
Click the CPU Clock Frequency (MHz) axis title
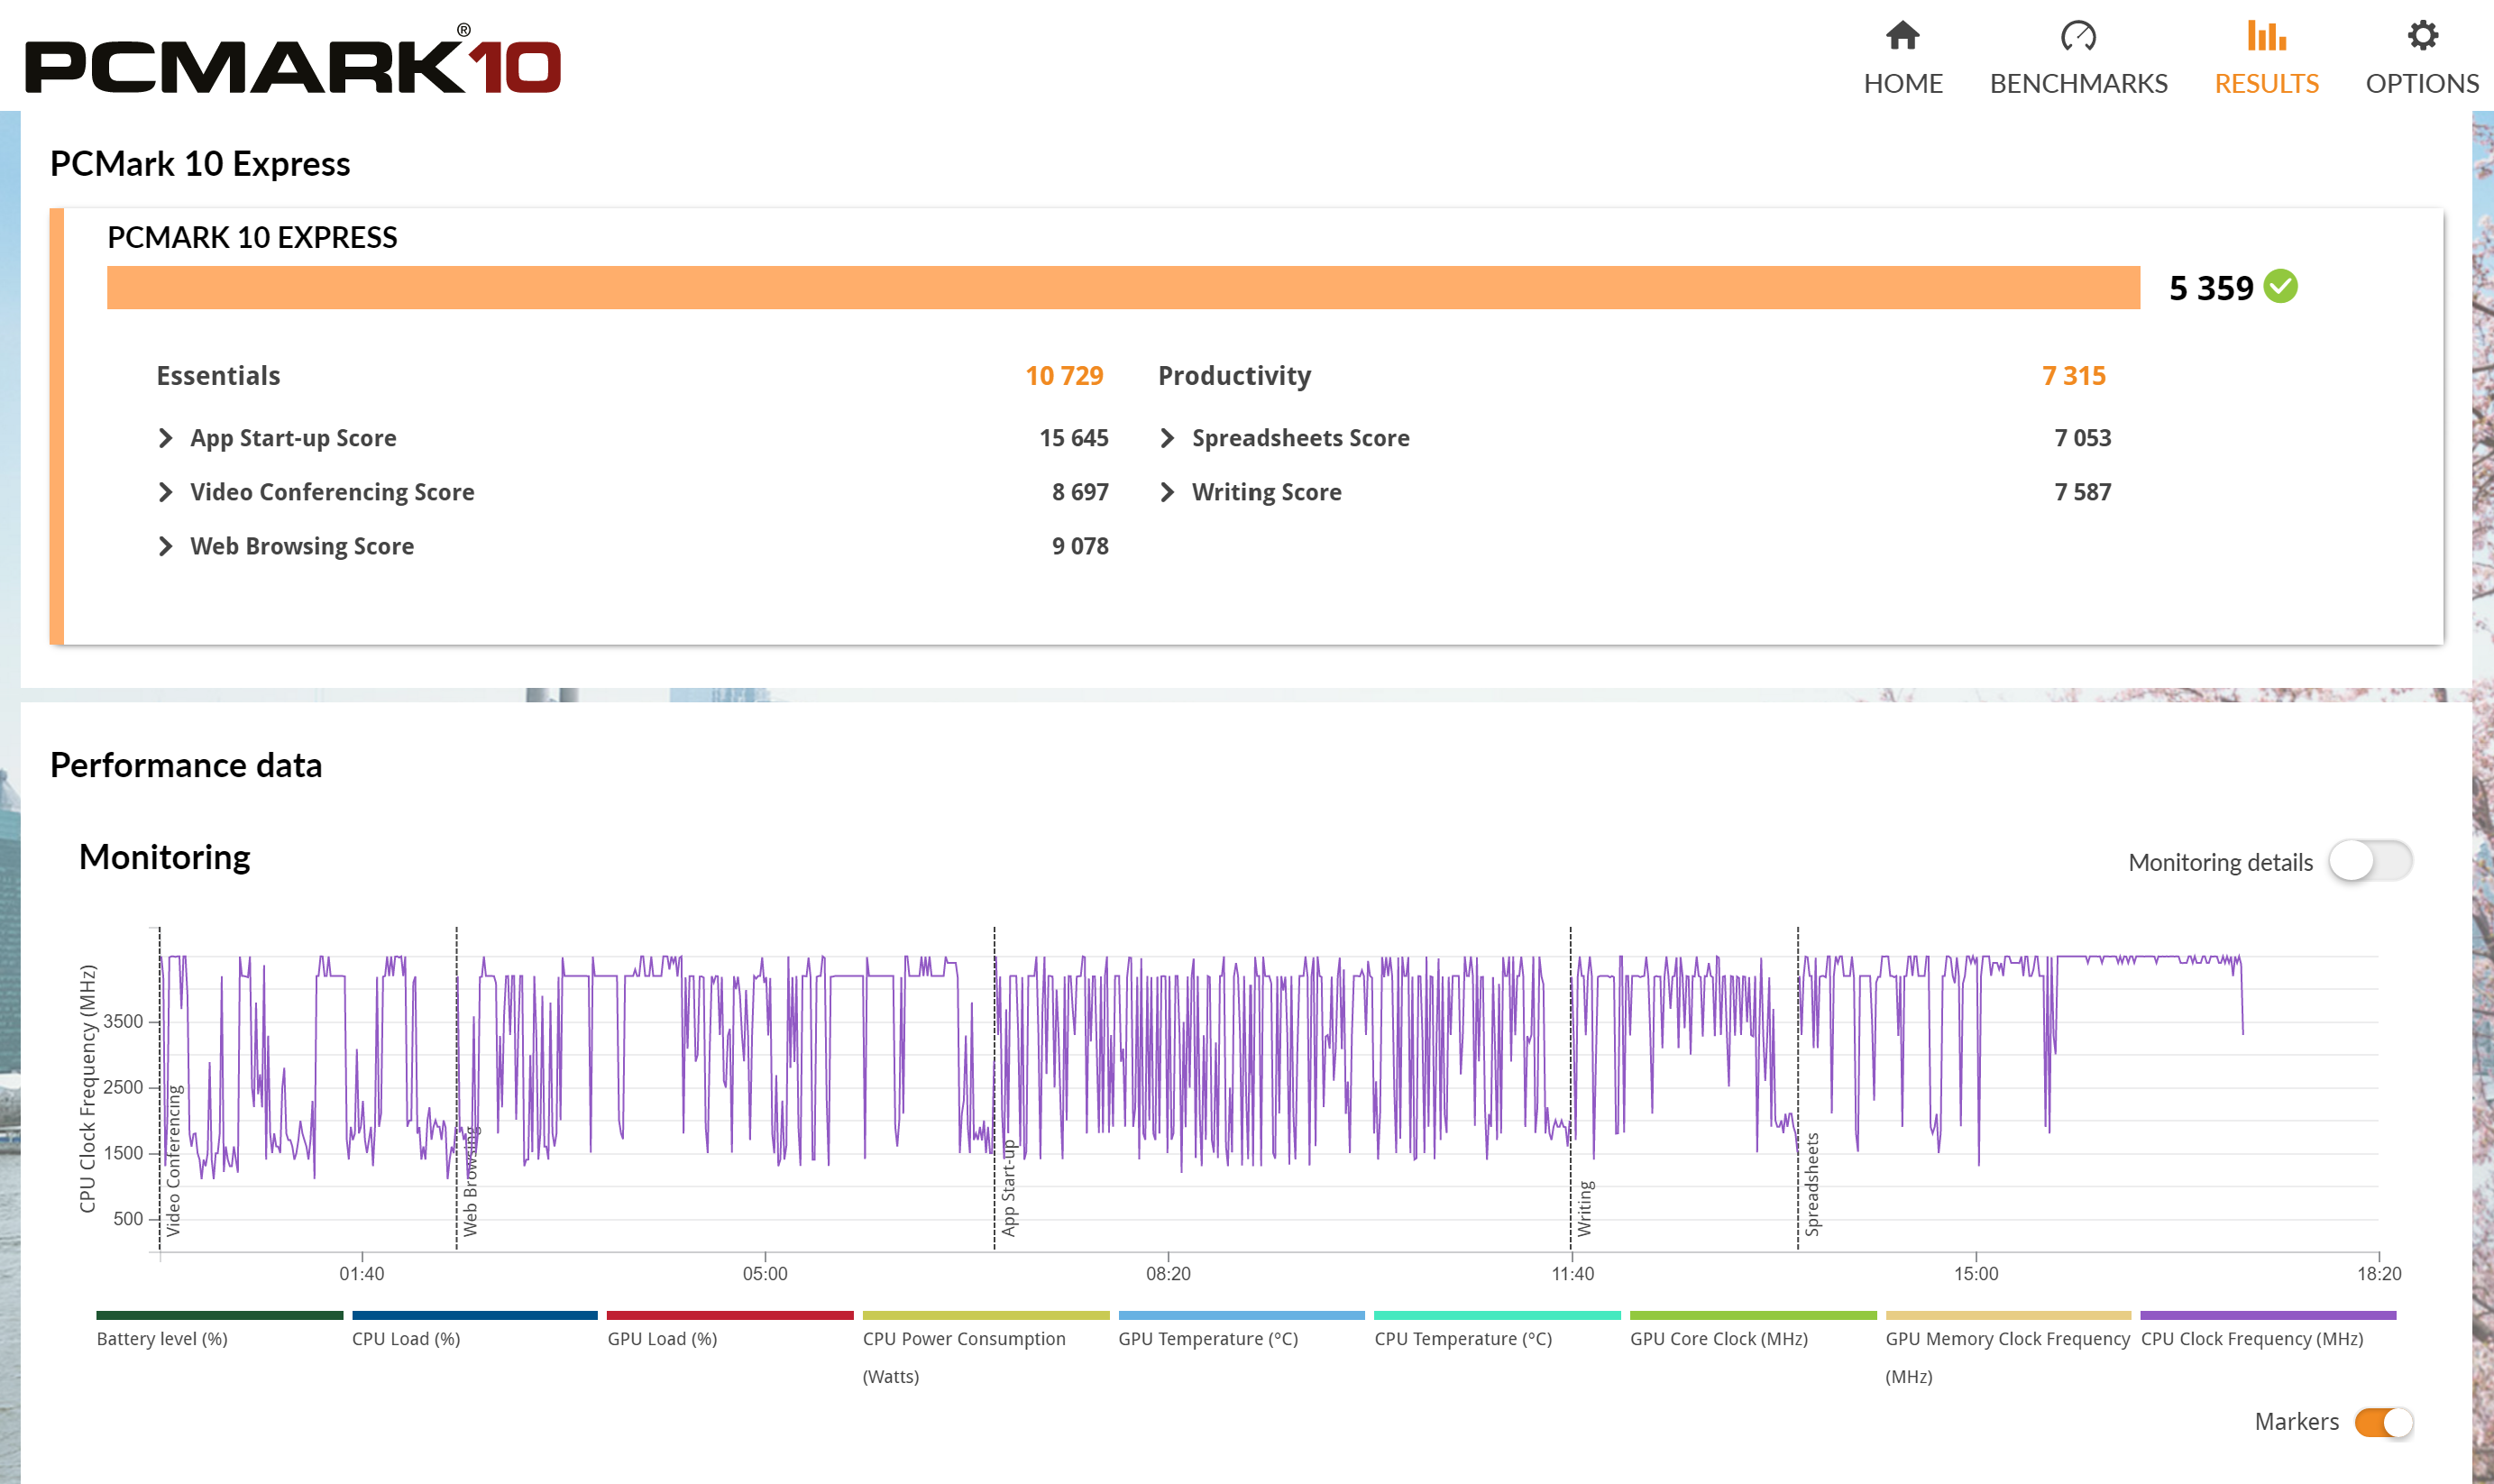pyautogui.click(x=88, y=1088)
